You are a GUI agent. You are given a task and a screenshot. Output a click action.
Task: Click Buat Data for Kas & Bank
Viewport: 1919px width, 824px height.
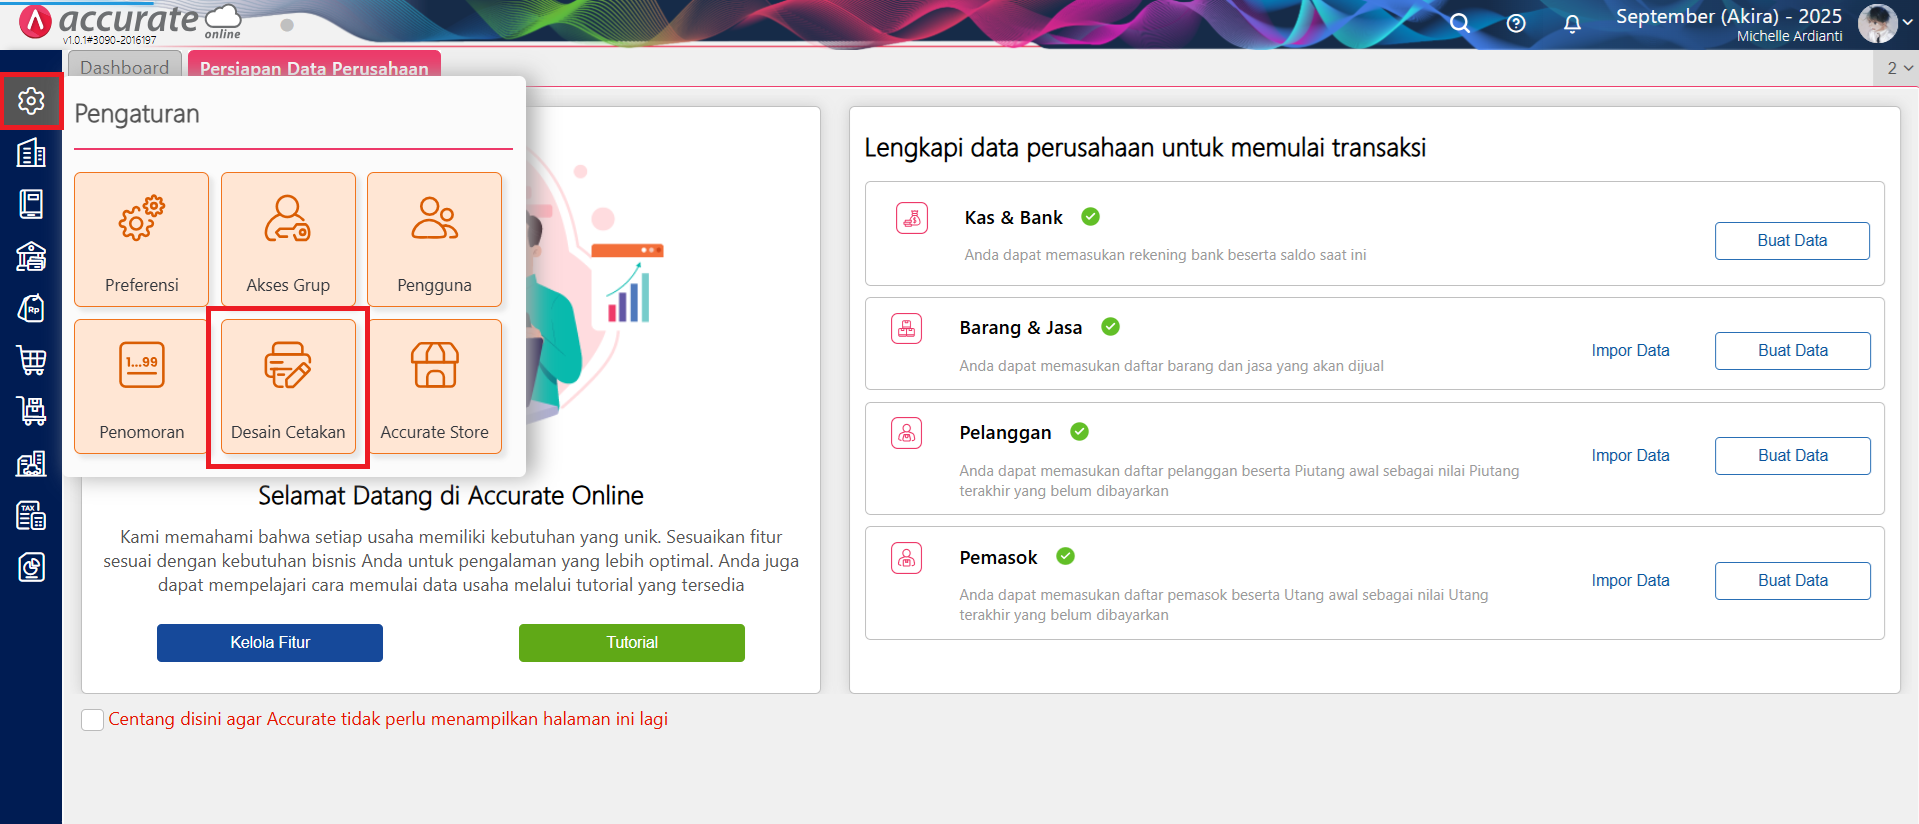(x=1792, y=241)
